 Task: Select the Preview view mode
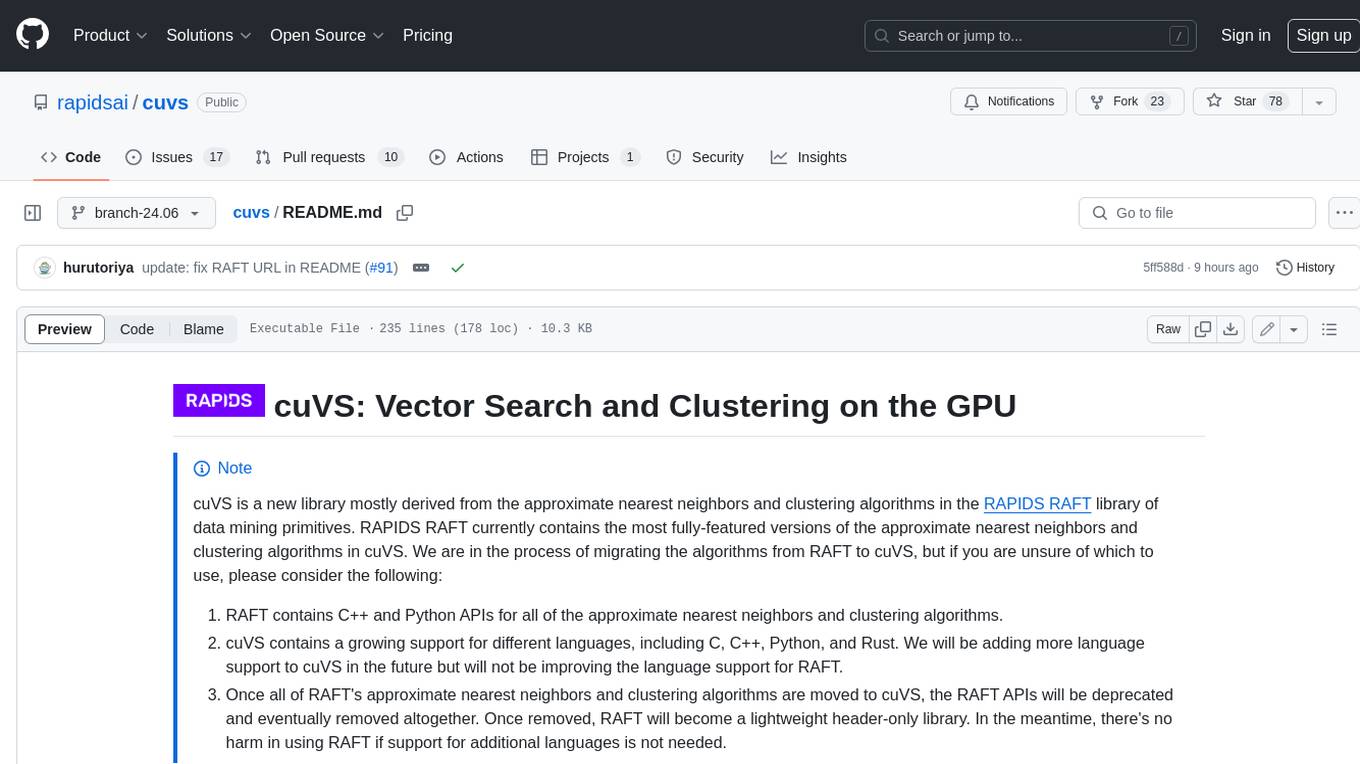click(x=65, y=329)
